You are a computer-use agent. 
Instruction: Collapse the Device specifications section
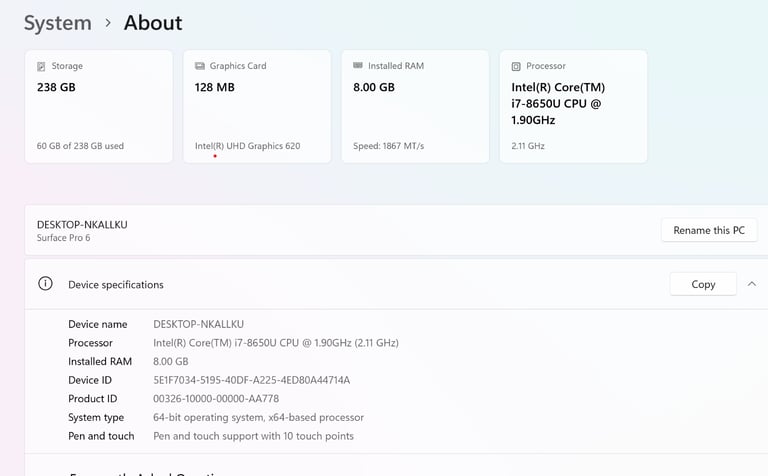[x=752, y=284]
